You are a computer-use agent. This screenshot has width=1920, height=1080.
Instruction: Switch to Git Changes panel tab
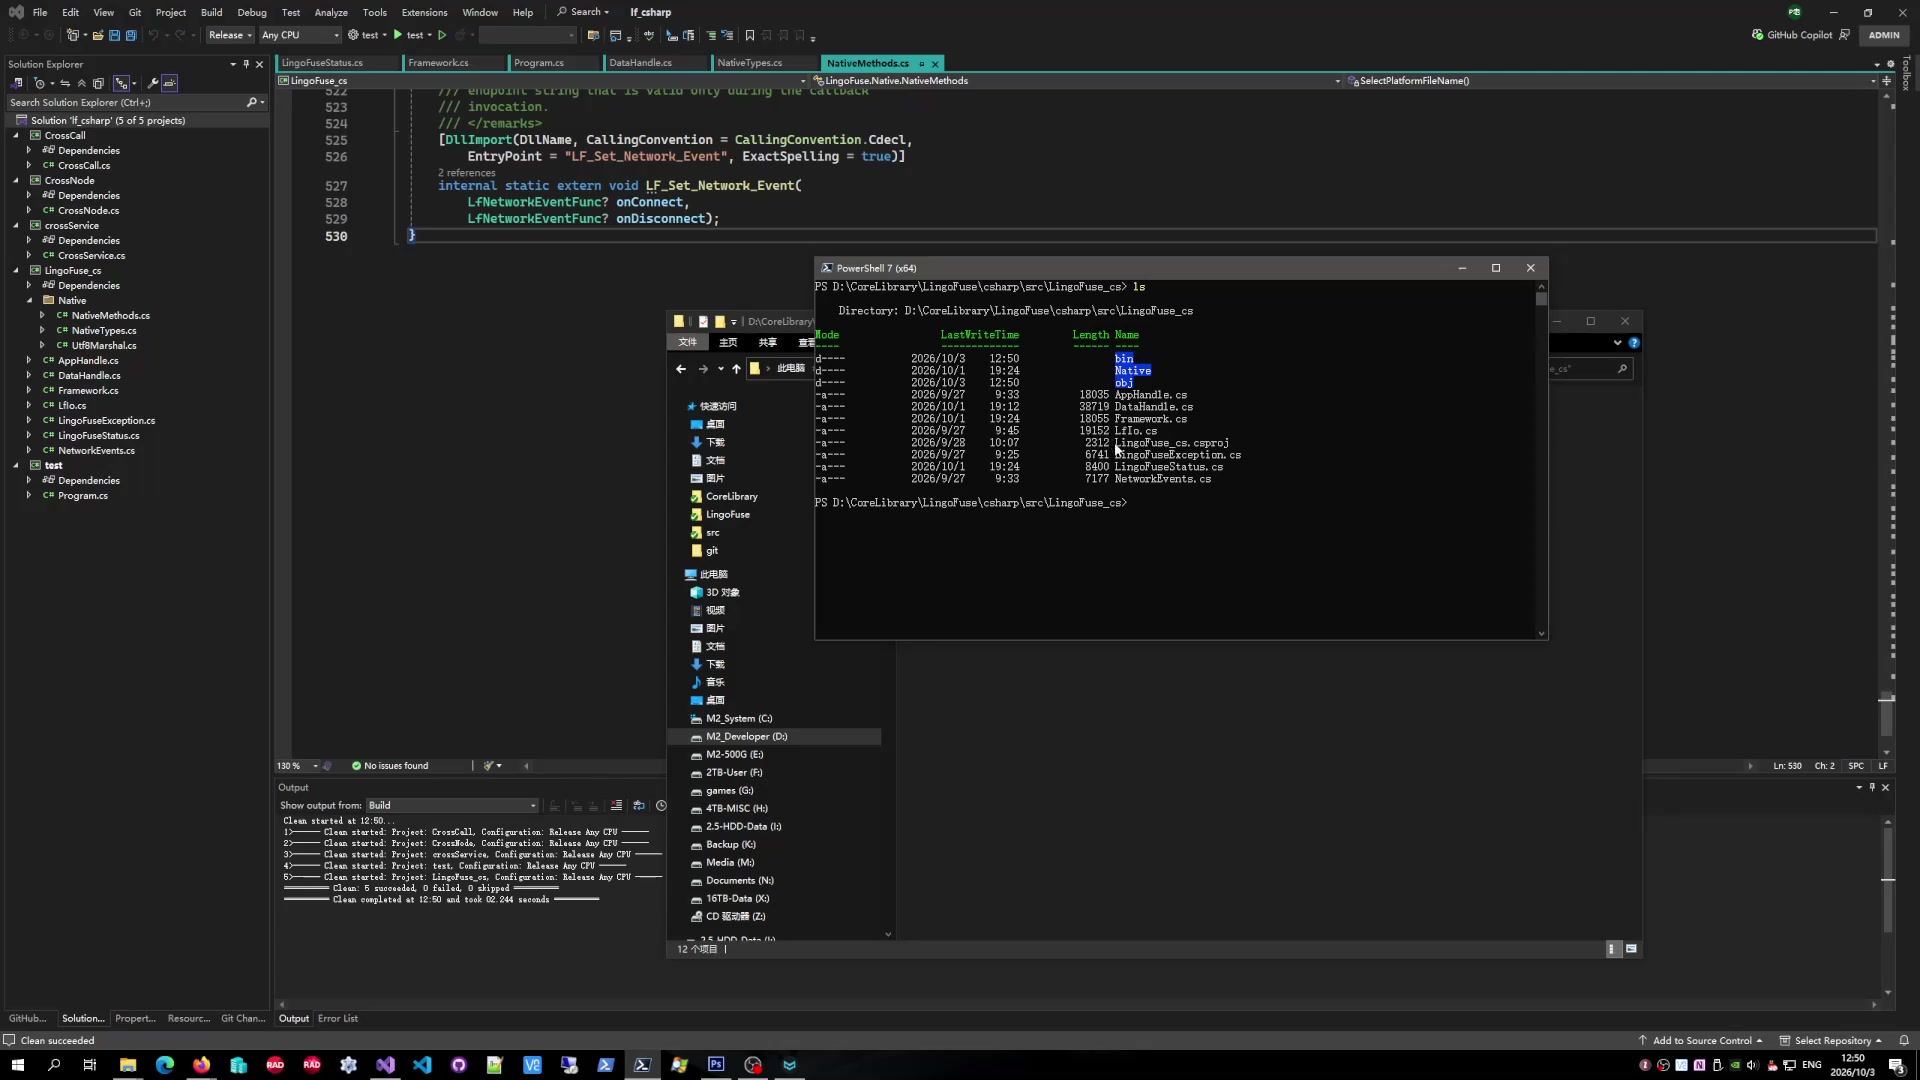(x=243, y=1019)
